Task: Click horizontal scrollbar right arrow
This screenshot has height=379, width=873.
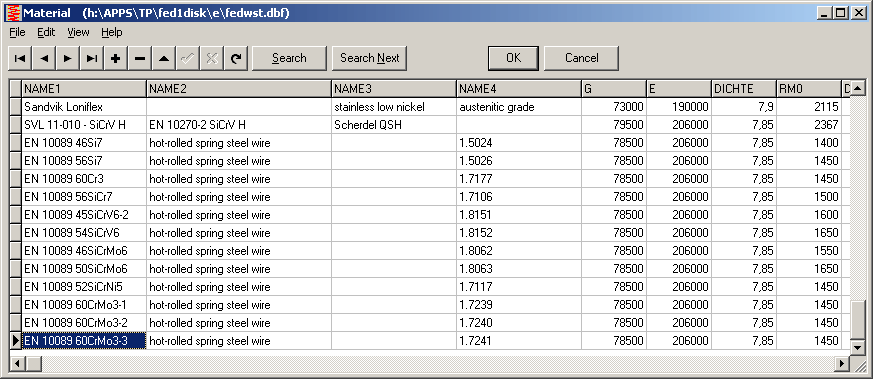Action: [x=843, y=363]
